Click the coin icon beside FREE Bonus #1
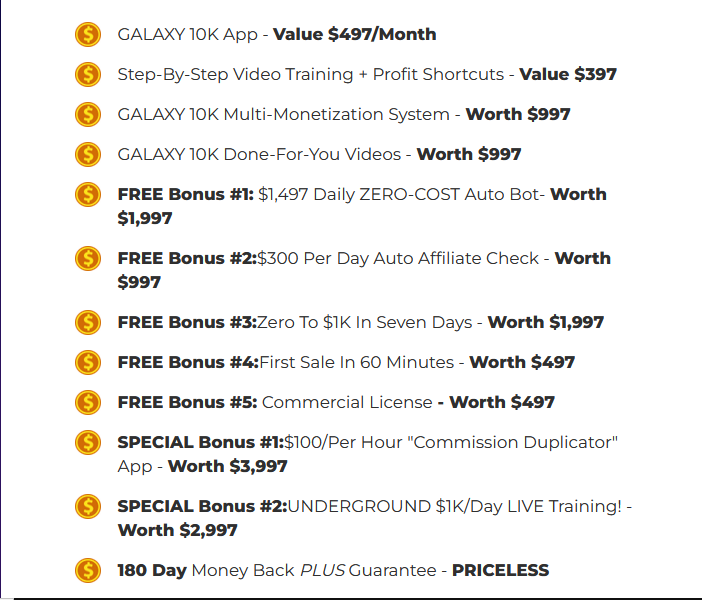 [x=88, y=194]
